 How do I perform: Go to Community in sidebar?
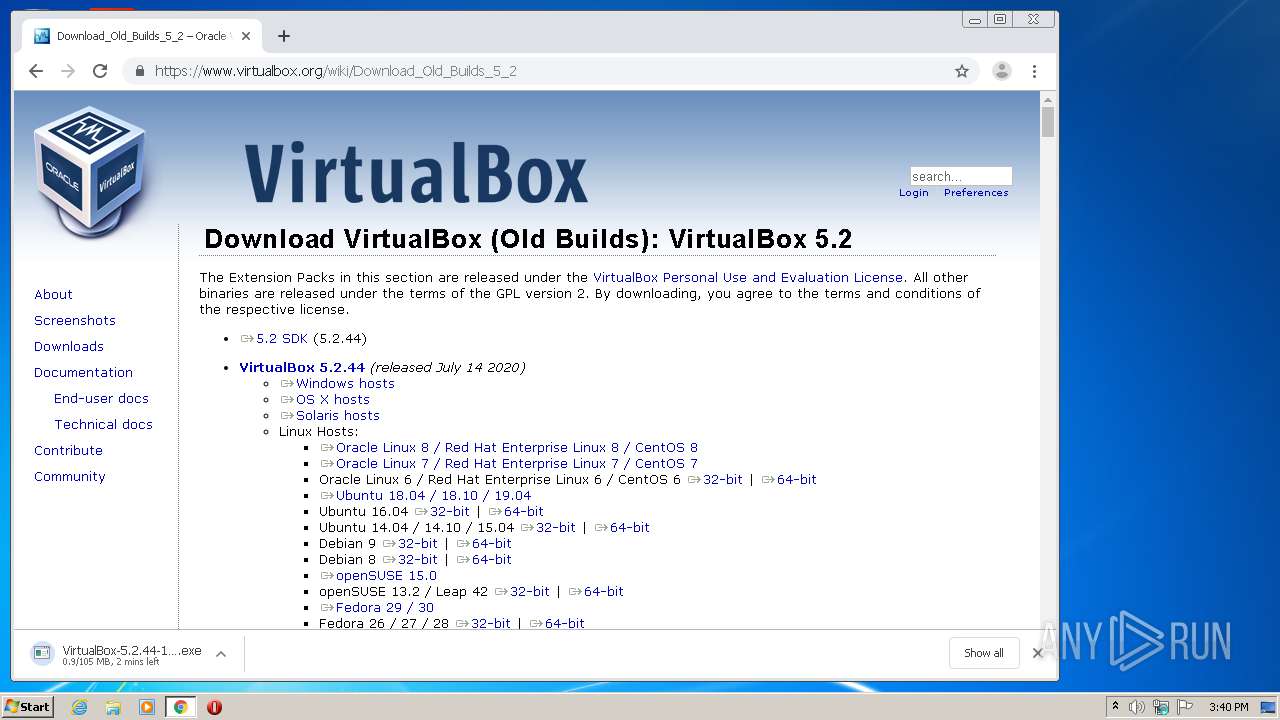(x=70, y=476)
